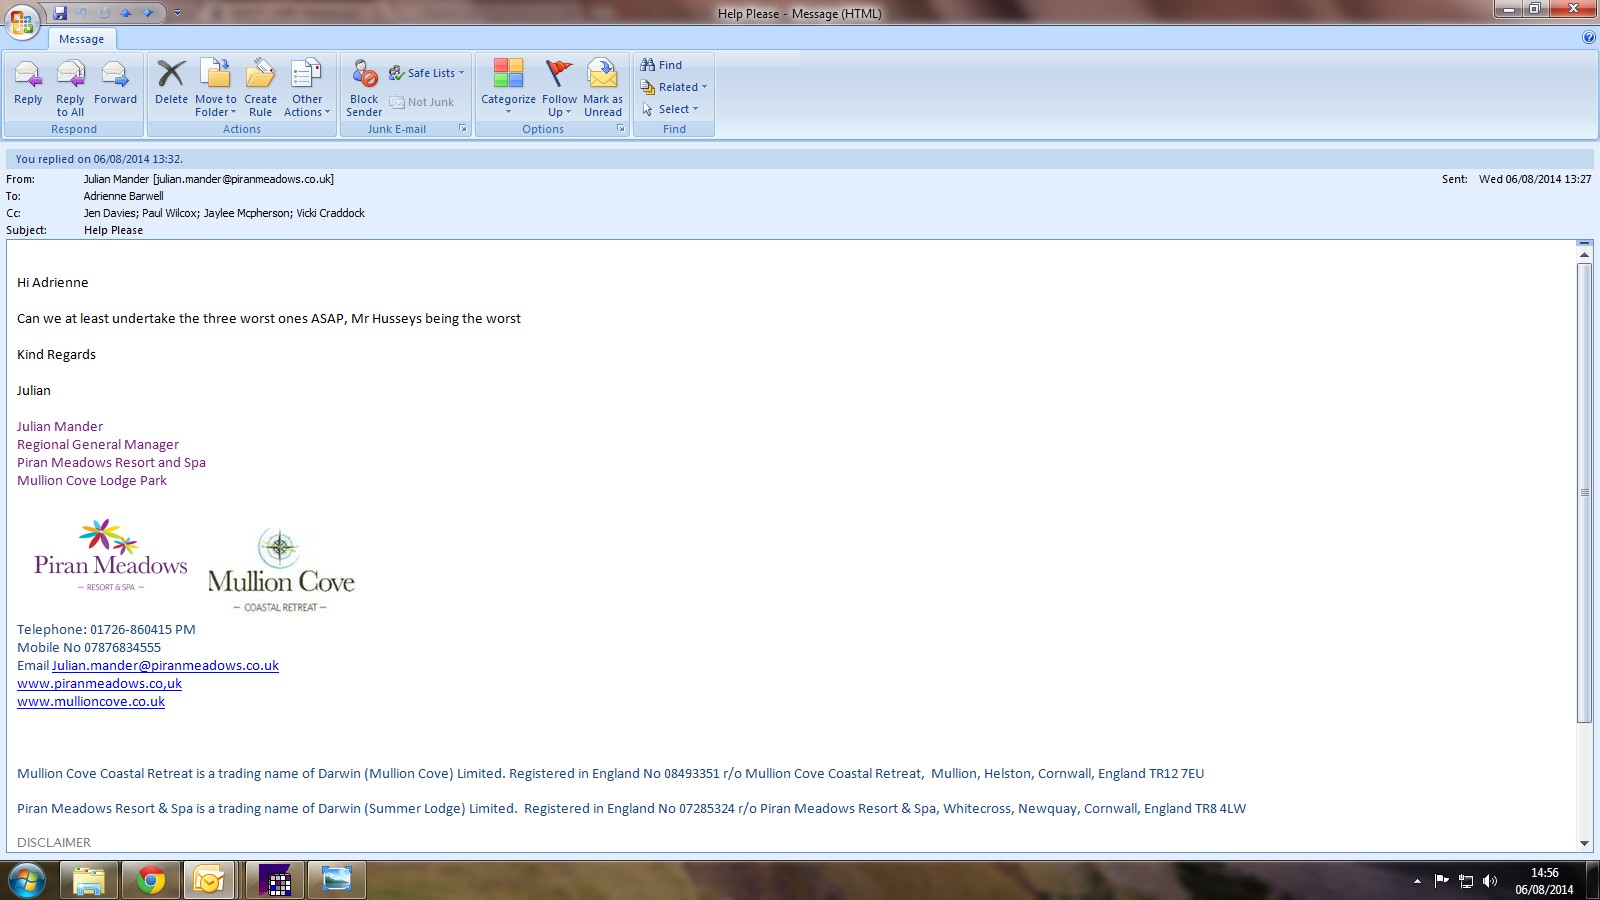Image resolution: width=1600 pixels, height=900 pixels.
Task: Click the 'Mobile No 07876834555' line
Action: (89, 648)
